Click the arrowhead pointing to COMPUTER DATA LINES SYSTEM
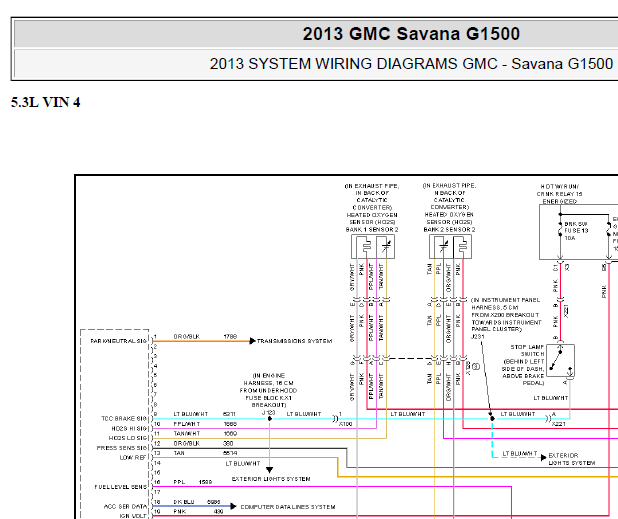The image size is (618, 519). point(233,506)
